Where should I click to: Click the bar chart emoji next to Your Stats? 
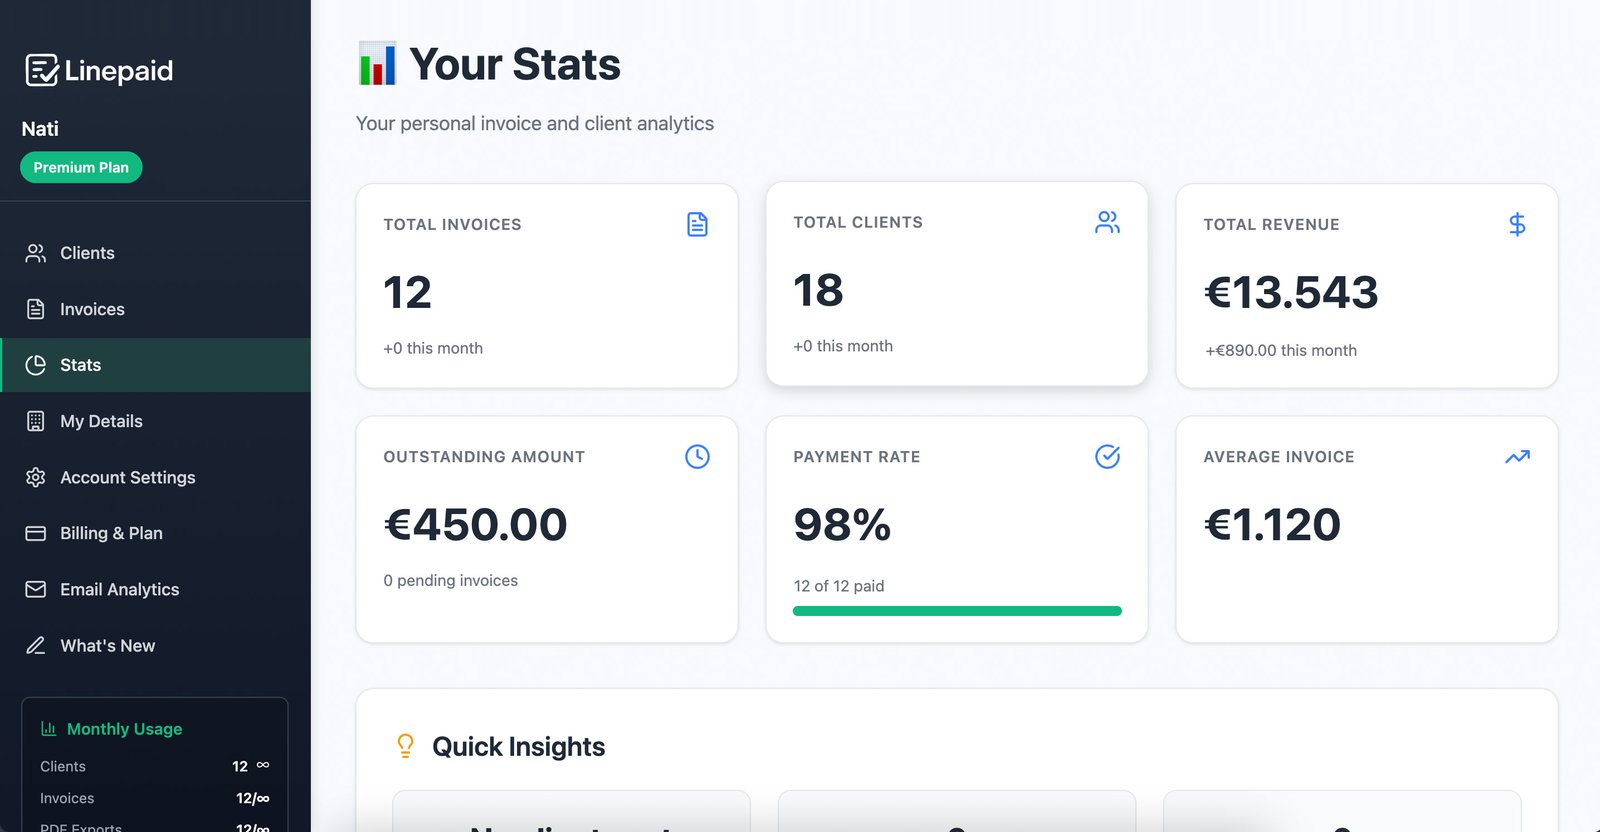point(377,64)
